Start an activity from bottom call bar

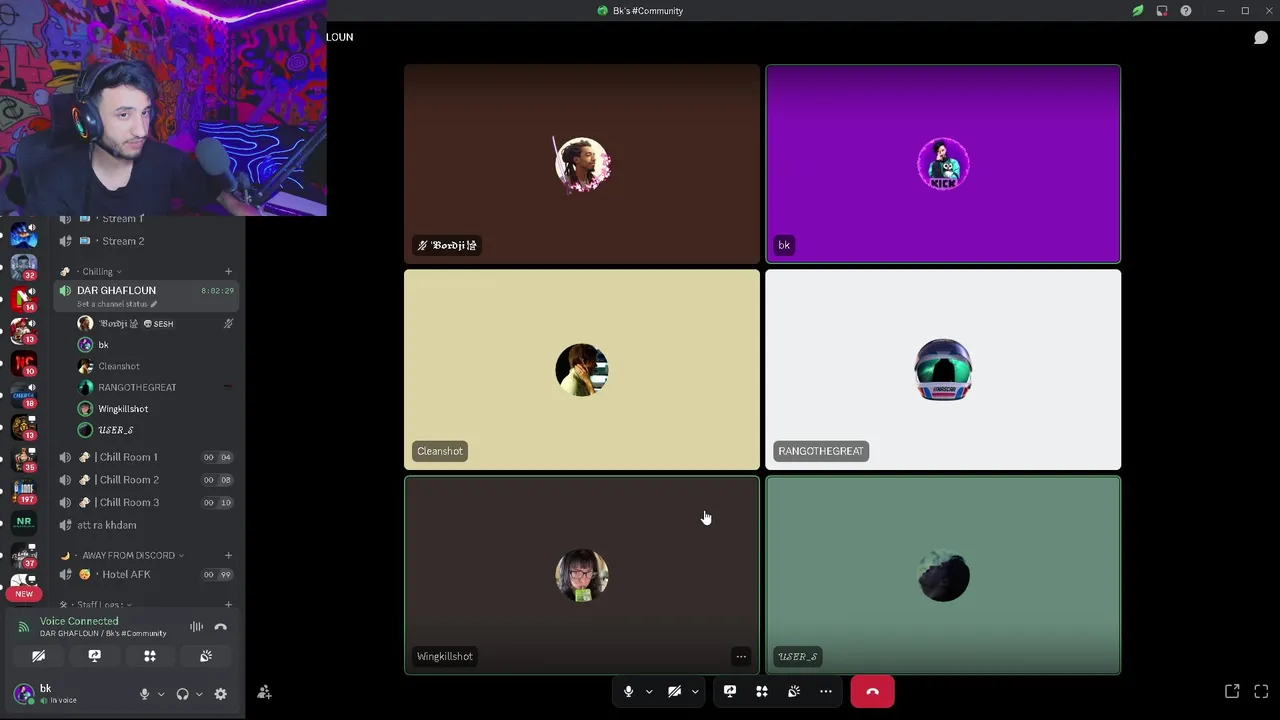762,691
